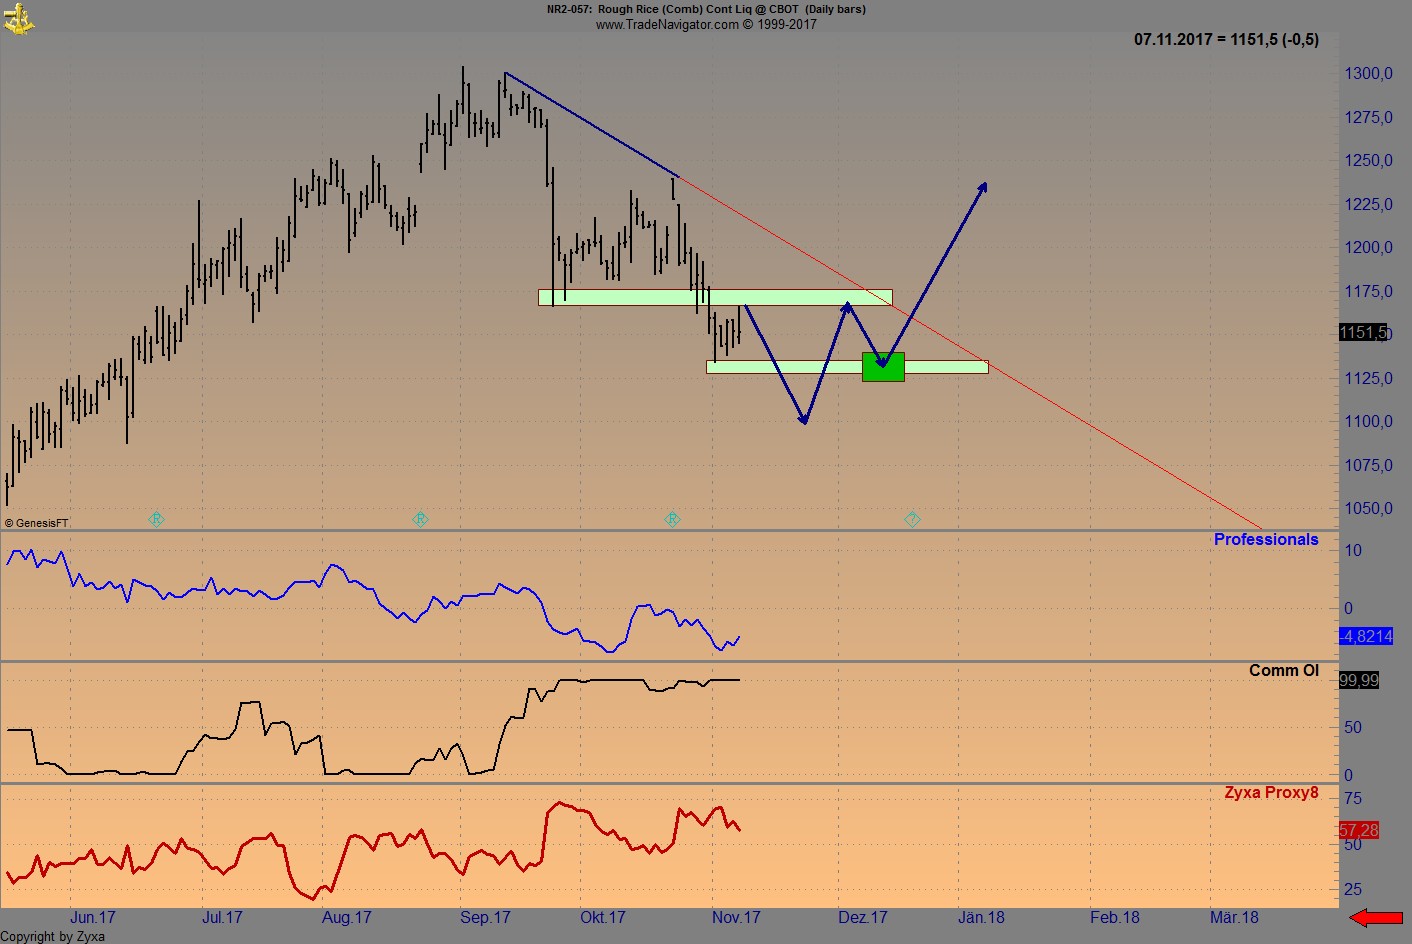The height and width of the screenshot is (944, 1412).
Task: Click the 'Copyright by Zyxa' footer text
Action: tap(53, 936)
